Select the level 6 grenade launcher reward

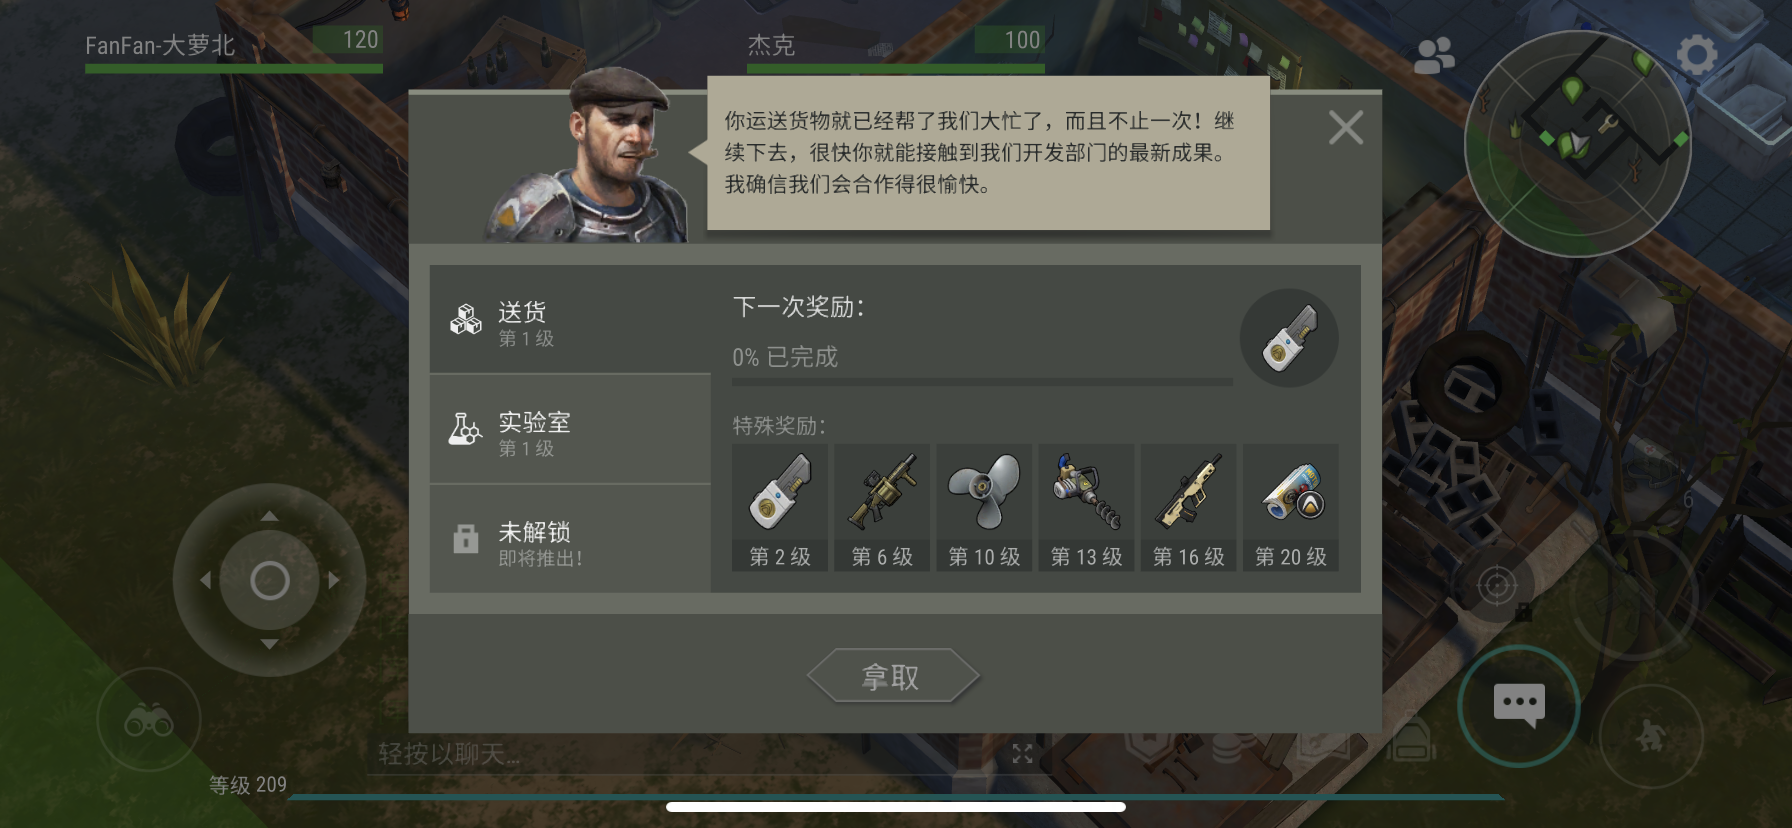tap(882, 508)
